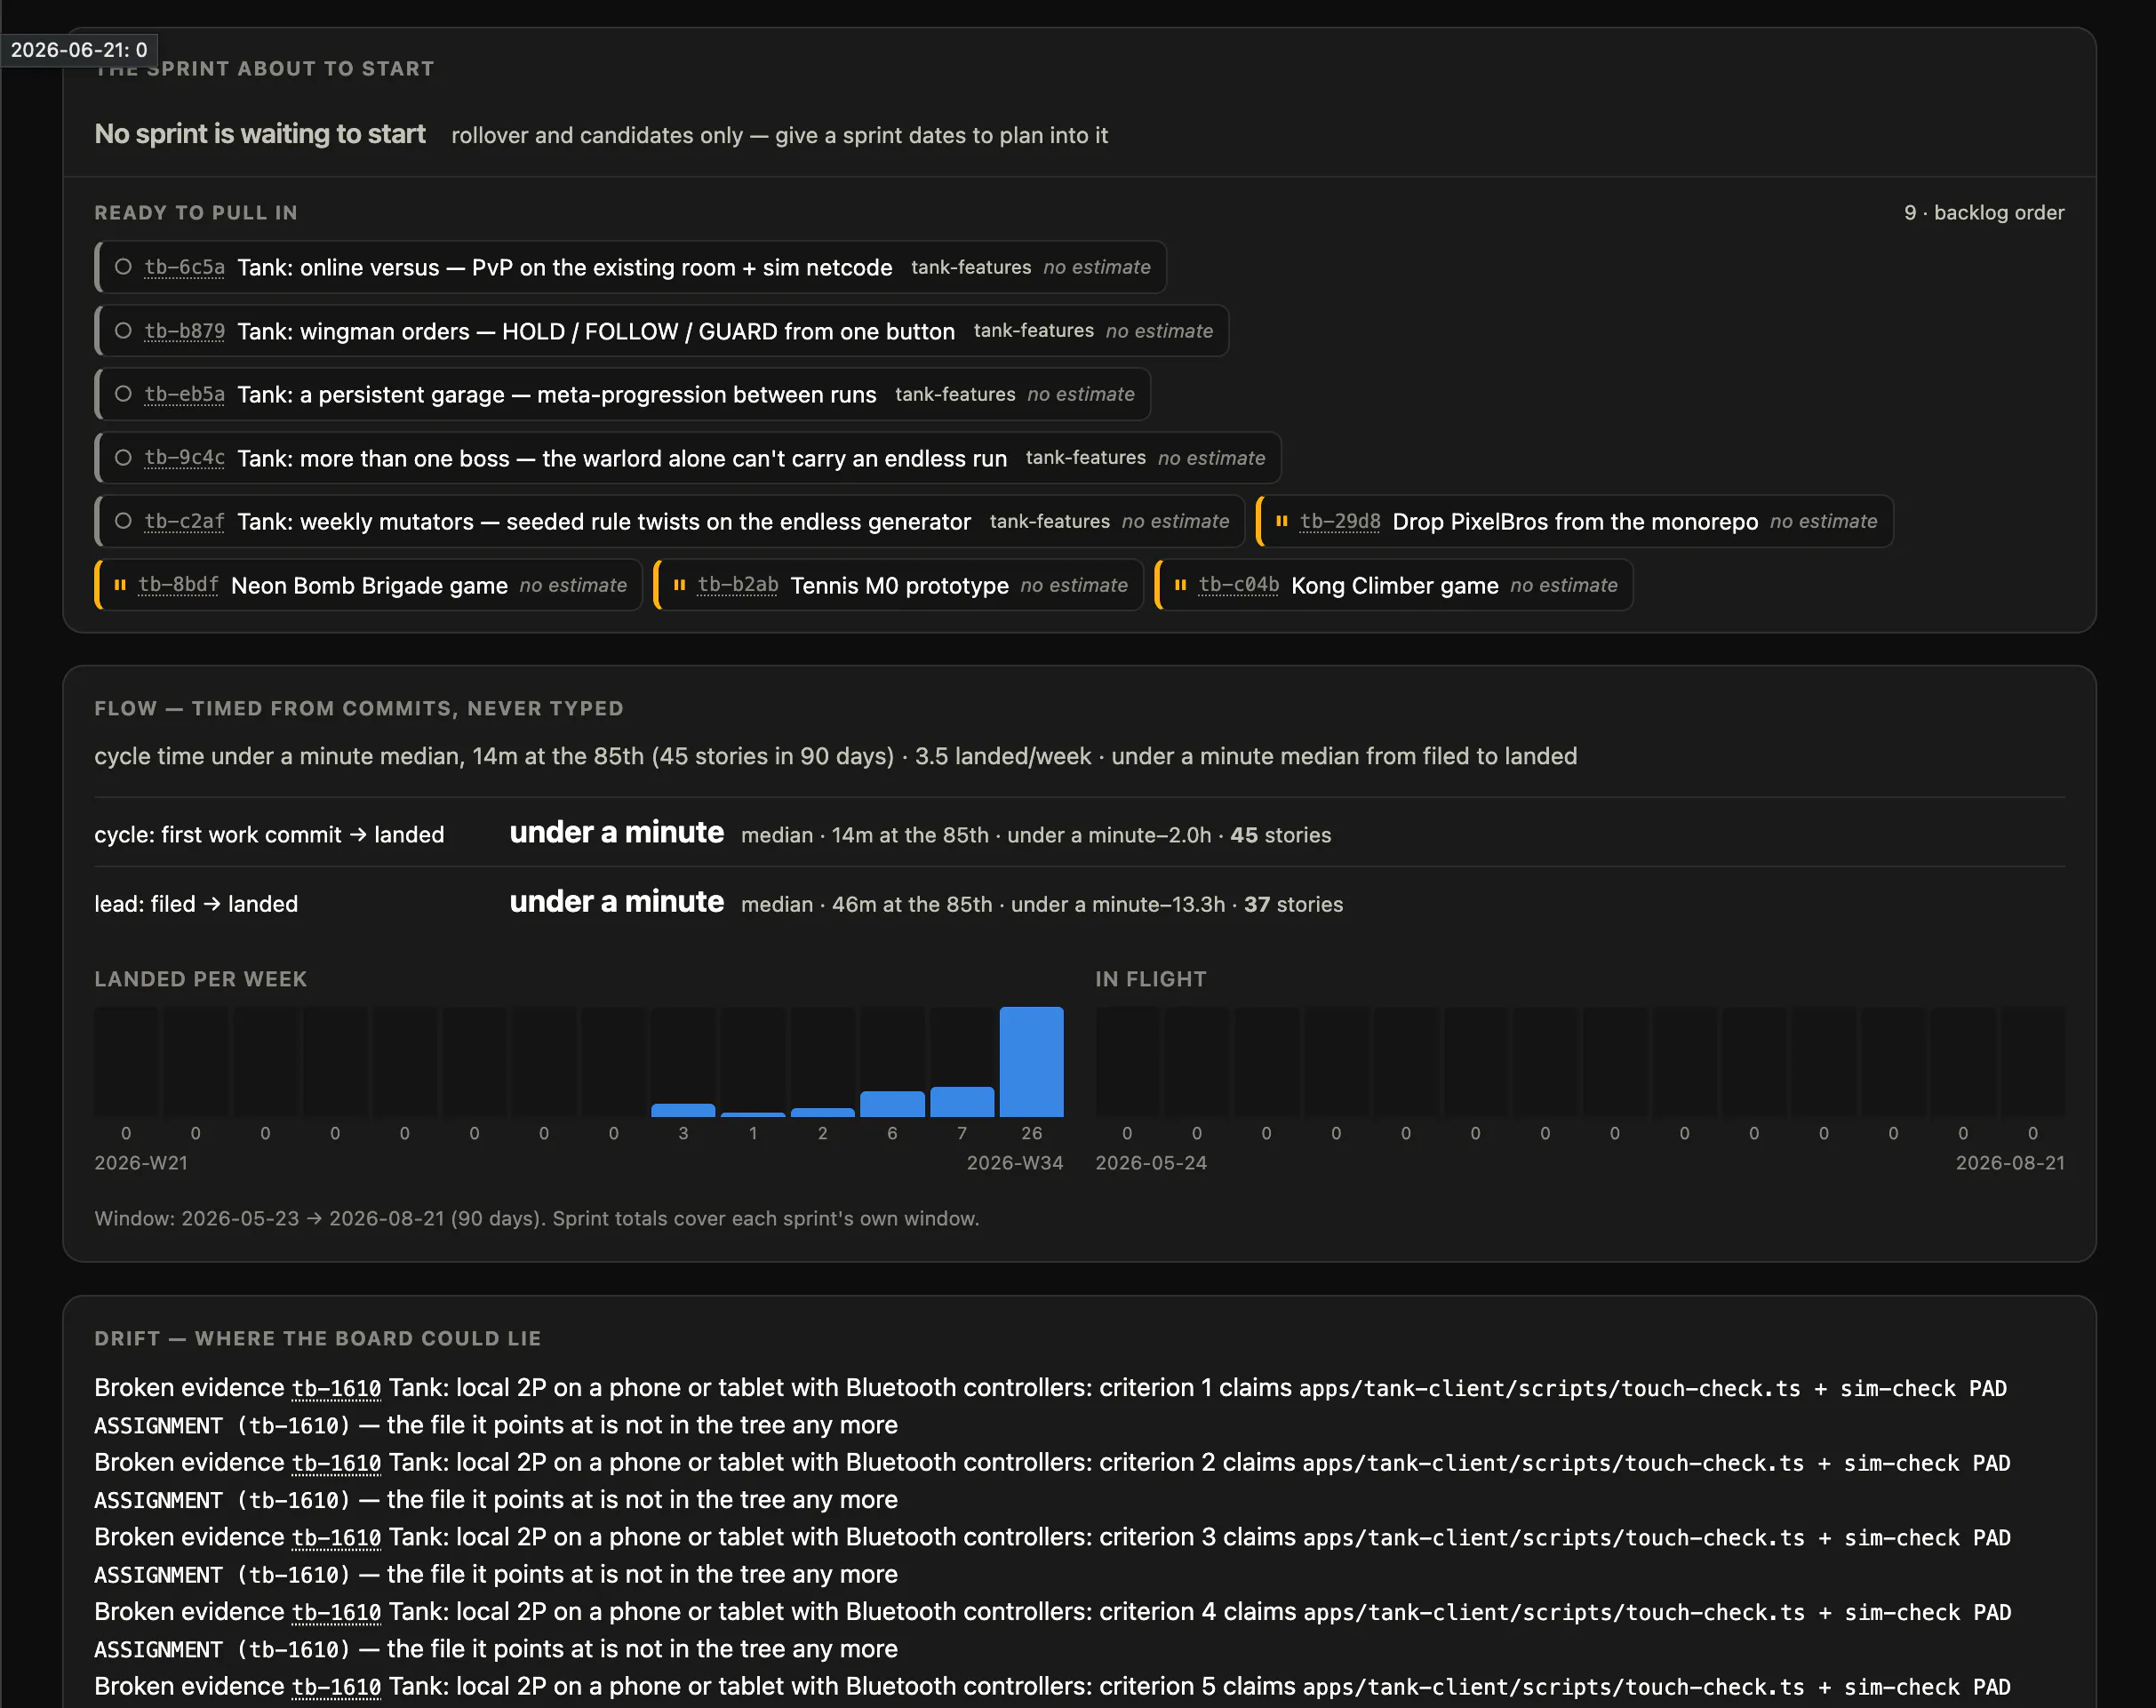
Task: Click '9 · backlog order' label
Action: (1984, 212)
